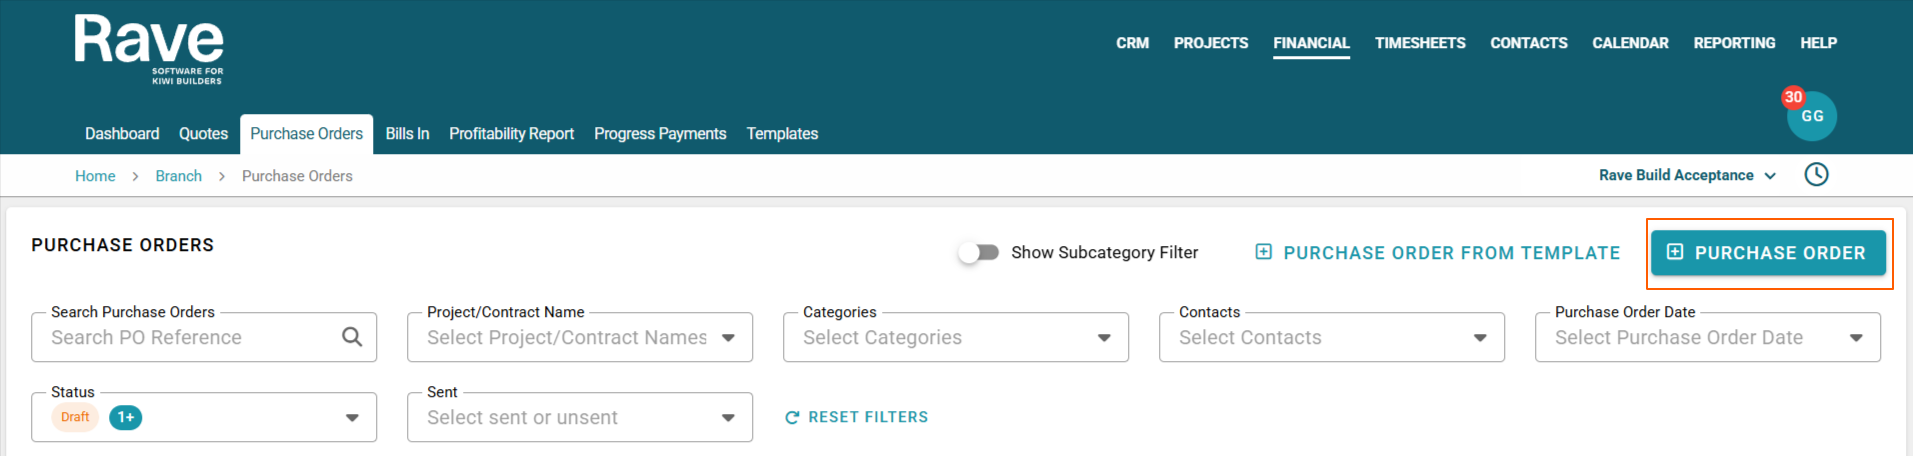Click plus icon beside Purchase Order From Template
The height and width of the screenshot is (456, 1913).
point(1263,252)
